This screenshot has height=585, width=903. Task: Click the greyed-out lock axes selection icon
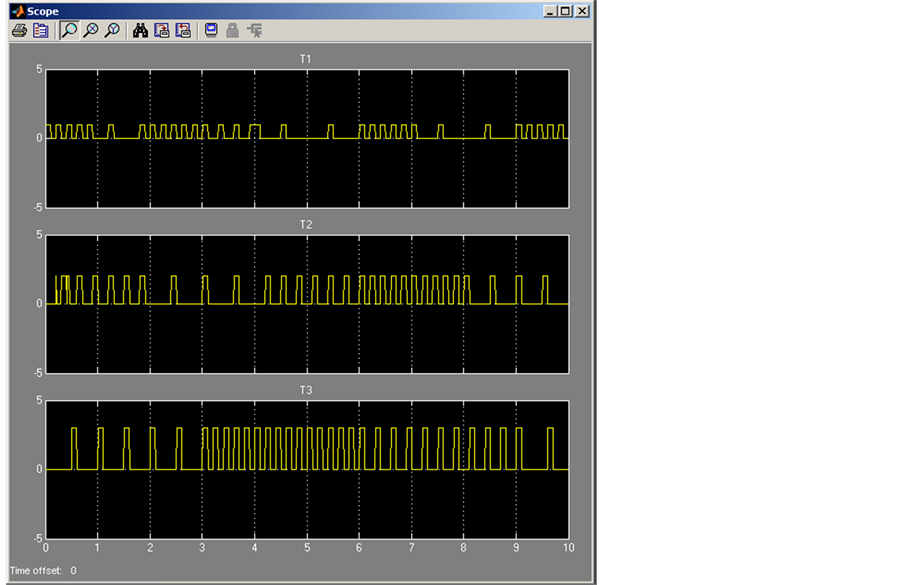(x=232, y=31)
